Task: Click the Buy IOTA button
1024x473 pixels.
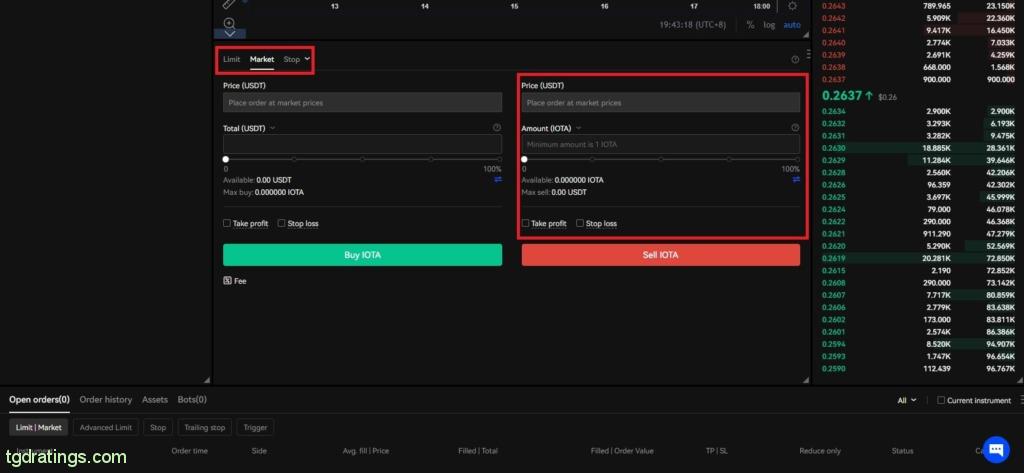Action: point(362,255)
